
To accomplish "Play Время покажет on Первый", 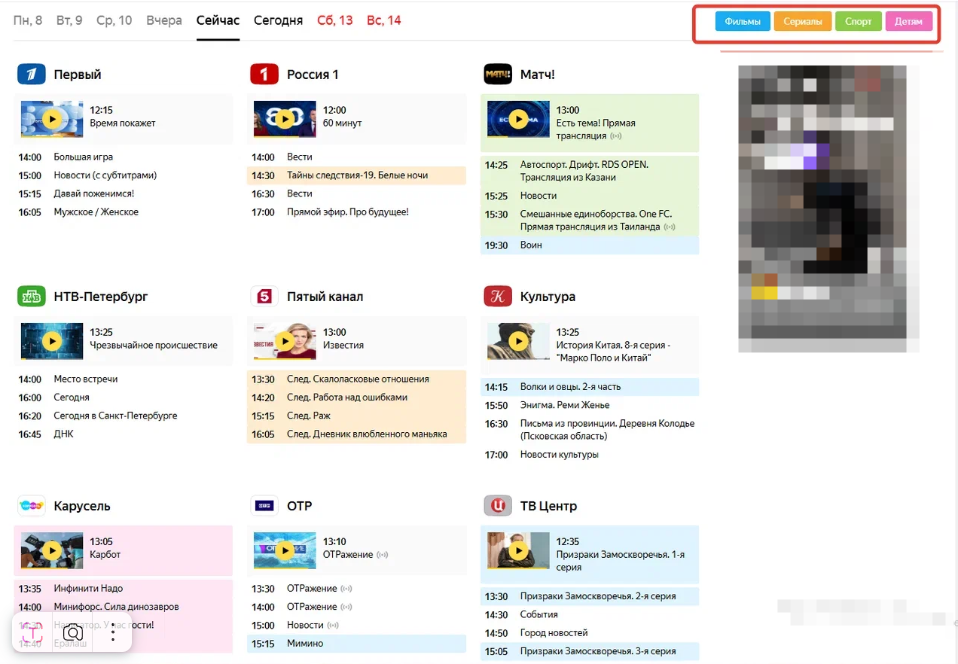I will tap(52, 119).
